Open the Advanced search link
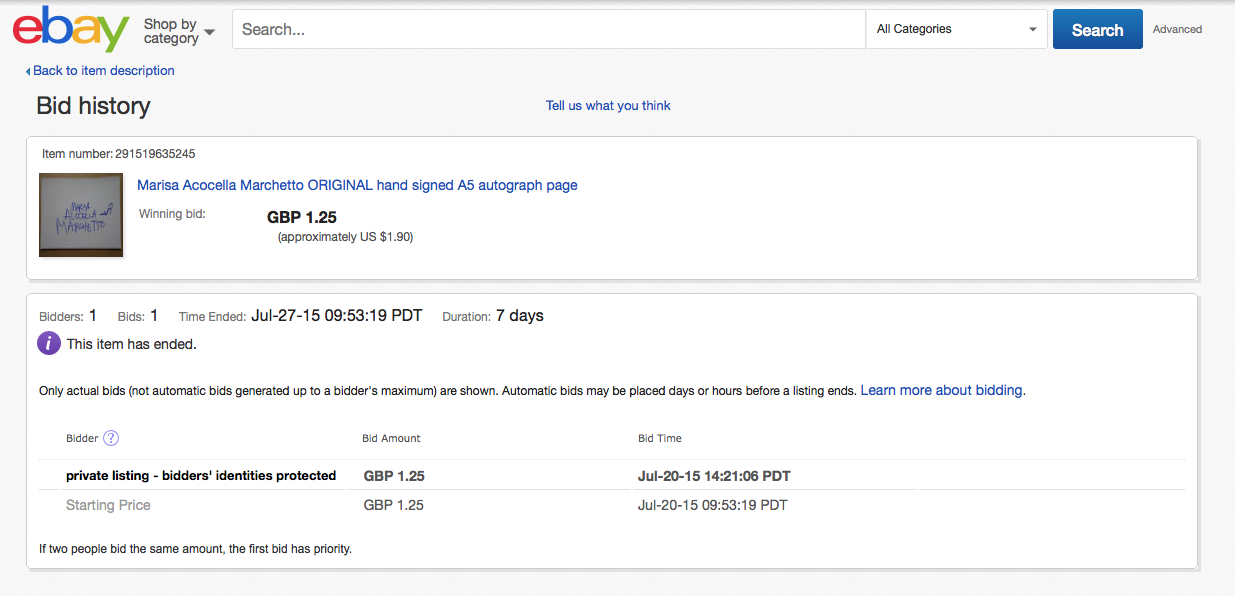Viewport: 1235px width, 596px height. coord(1177,29)
